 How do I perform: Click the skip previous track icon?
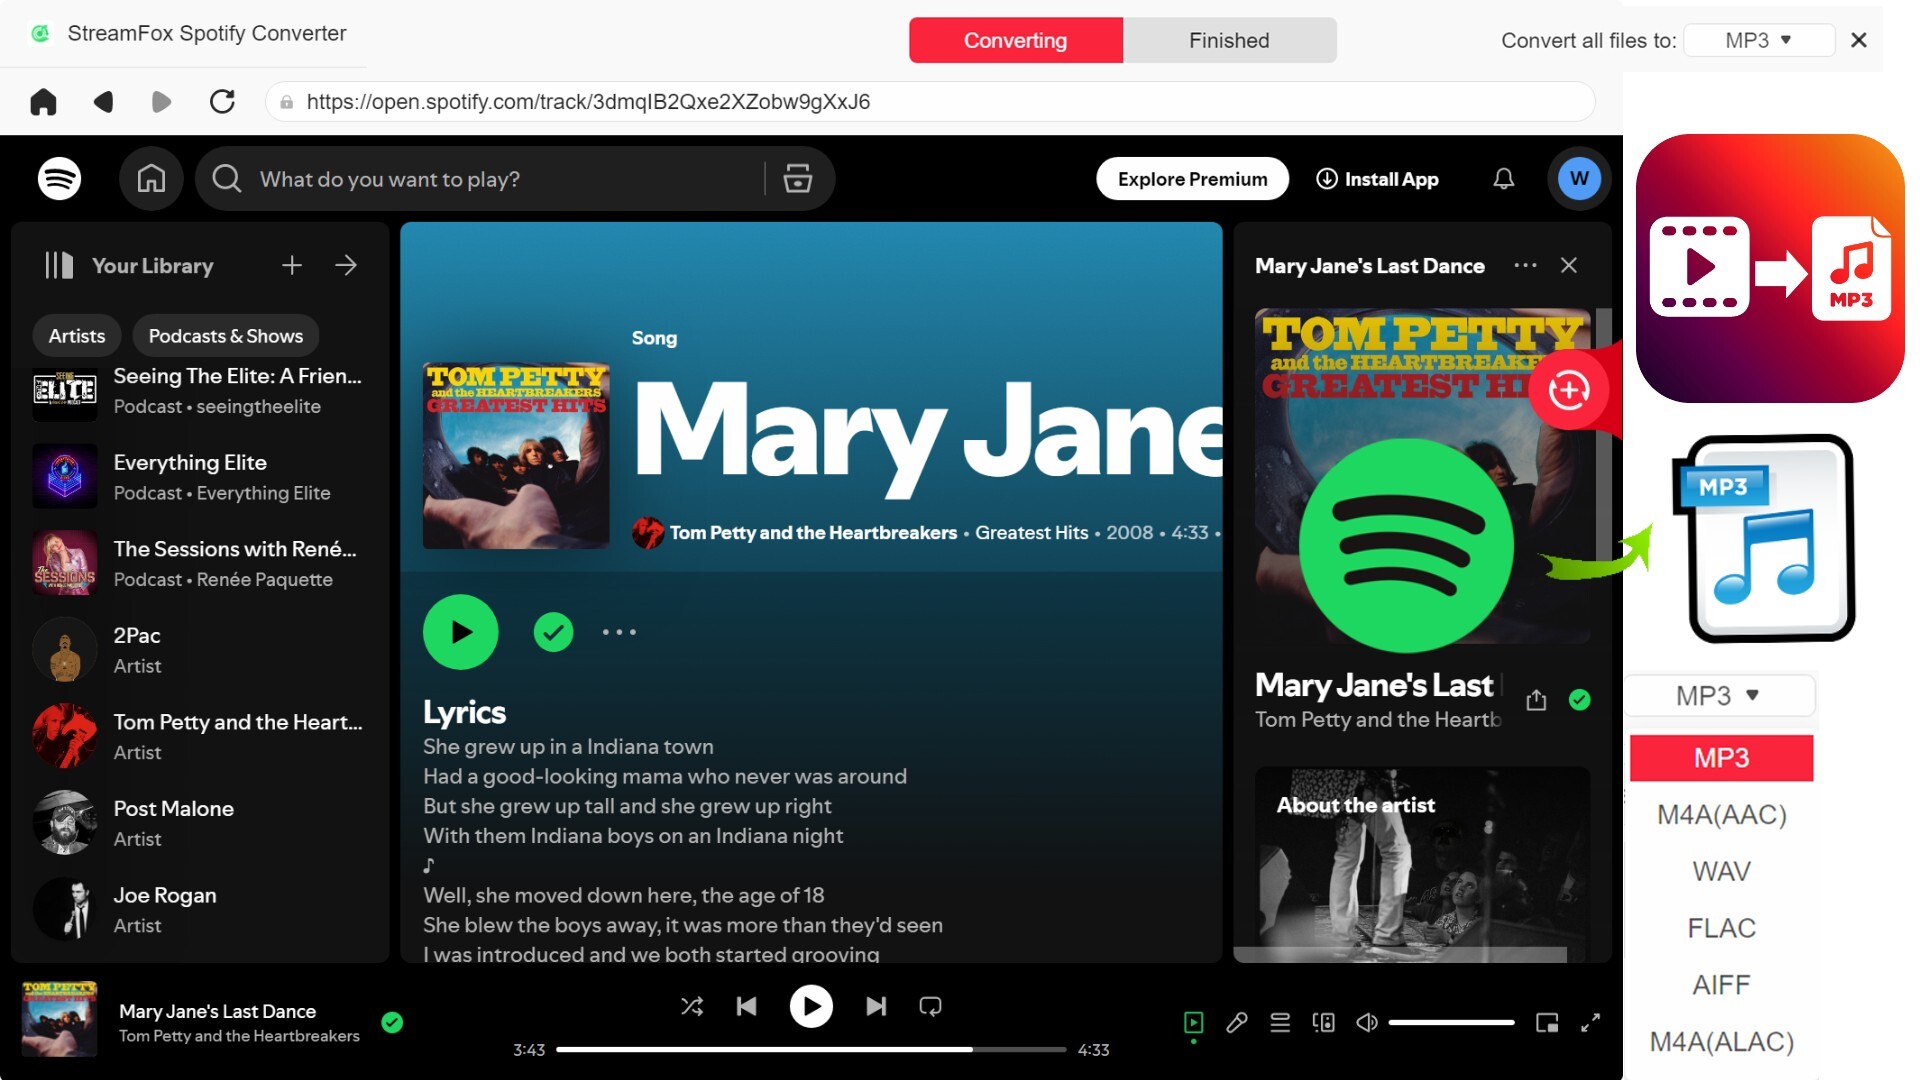point(746,1006)
